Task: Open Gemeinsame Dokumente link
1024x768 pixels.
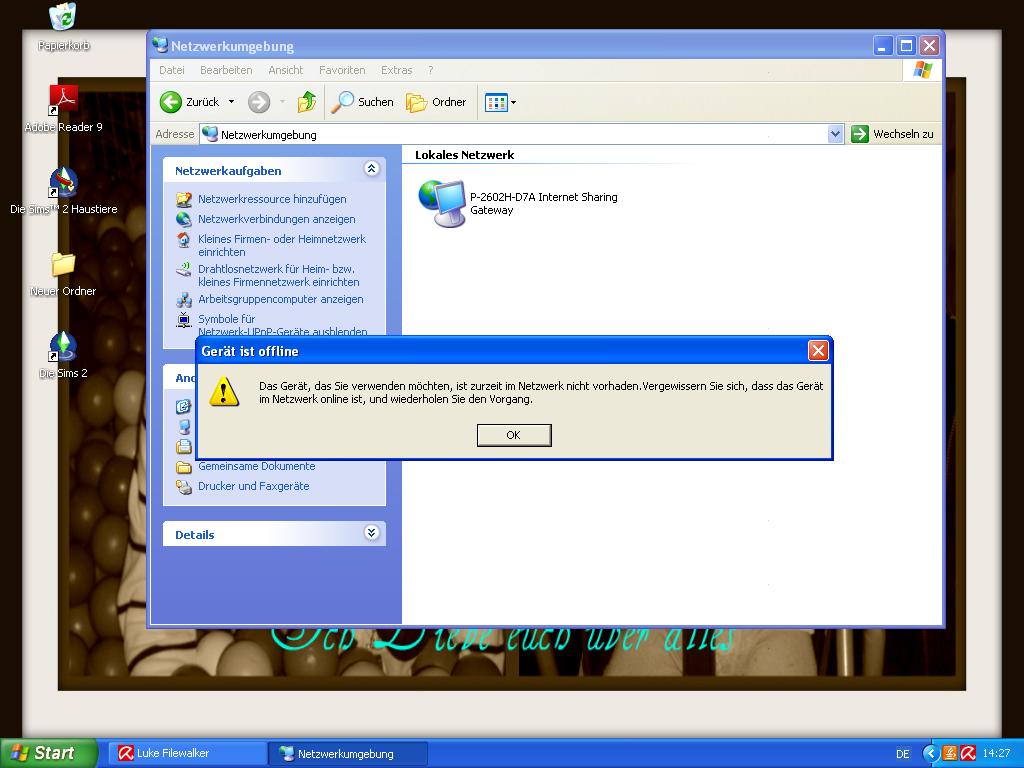Action: pos(257,466)
